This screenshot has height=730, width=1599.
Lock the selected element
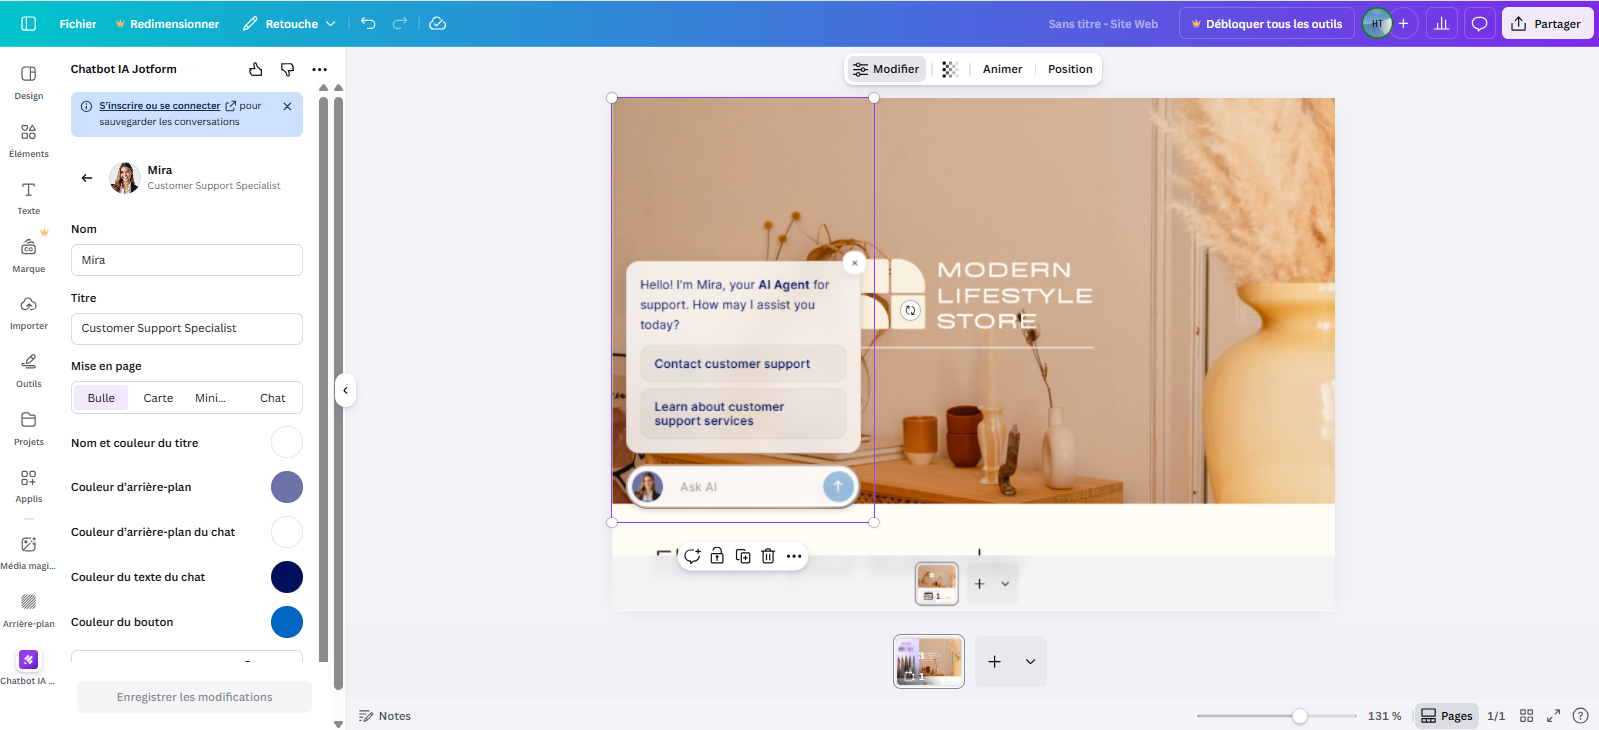tap(717, 556)
